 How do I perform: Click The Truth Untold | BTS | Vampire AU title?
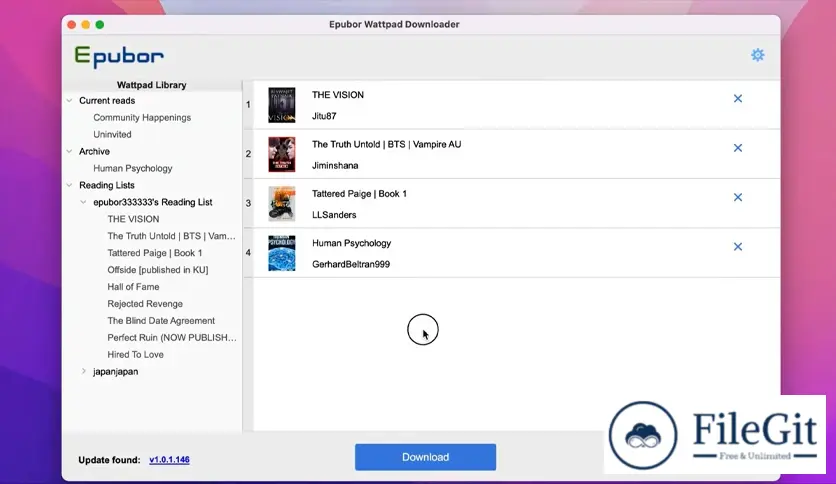point(387,144)
